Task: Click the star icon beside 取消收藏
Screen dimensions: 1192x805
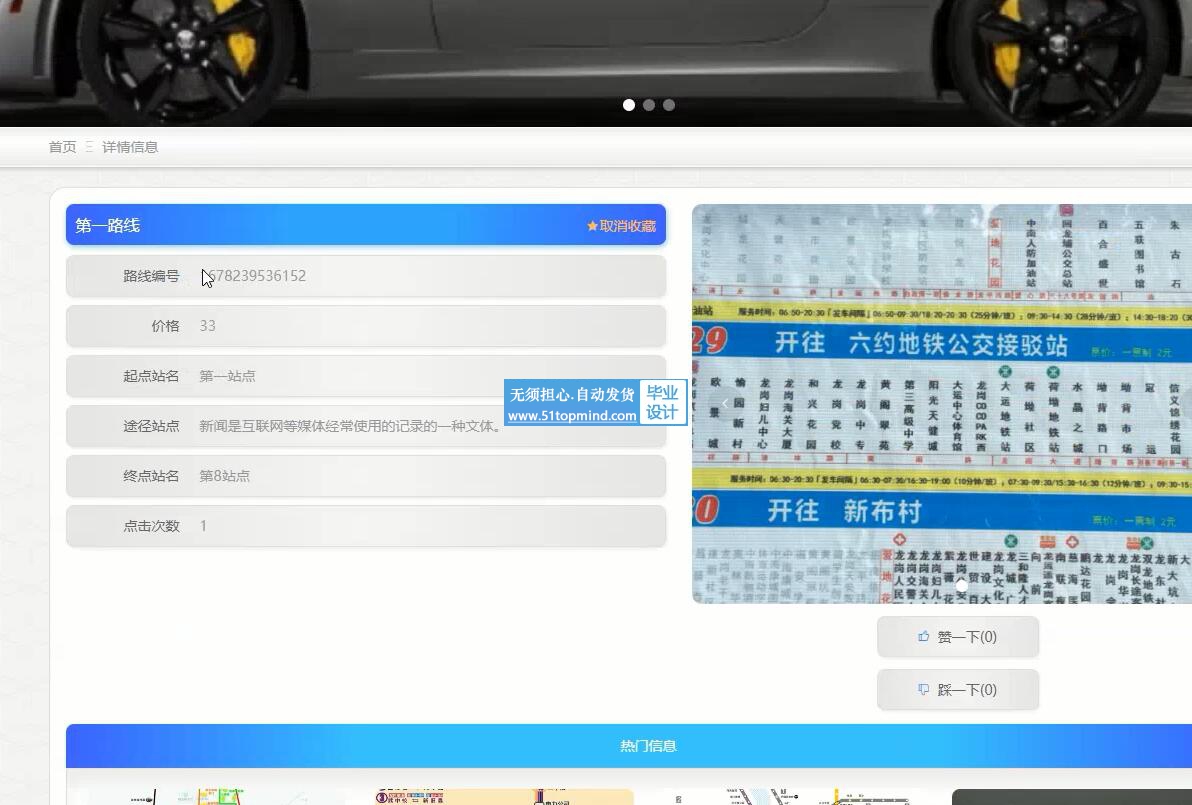Action: pos(592,226)
